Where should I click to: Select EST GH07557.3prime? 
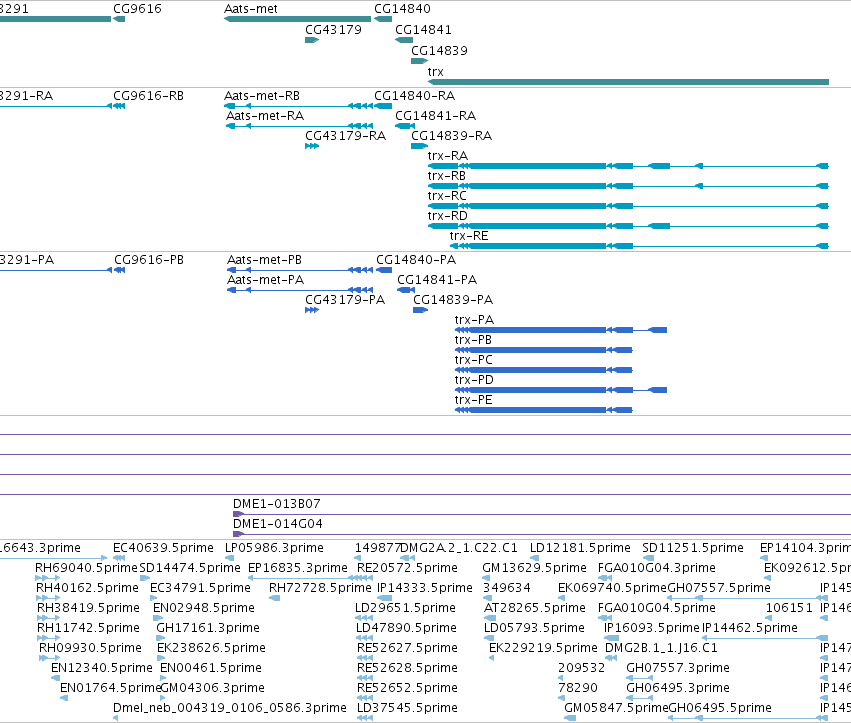678,669
